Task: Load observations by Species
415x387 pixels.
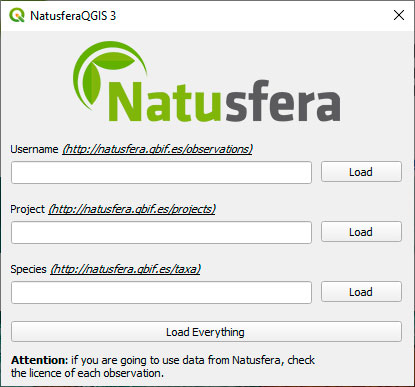Action: point(361,292)
